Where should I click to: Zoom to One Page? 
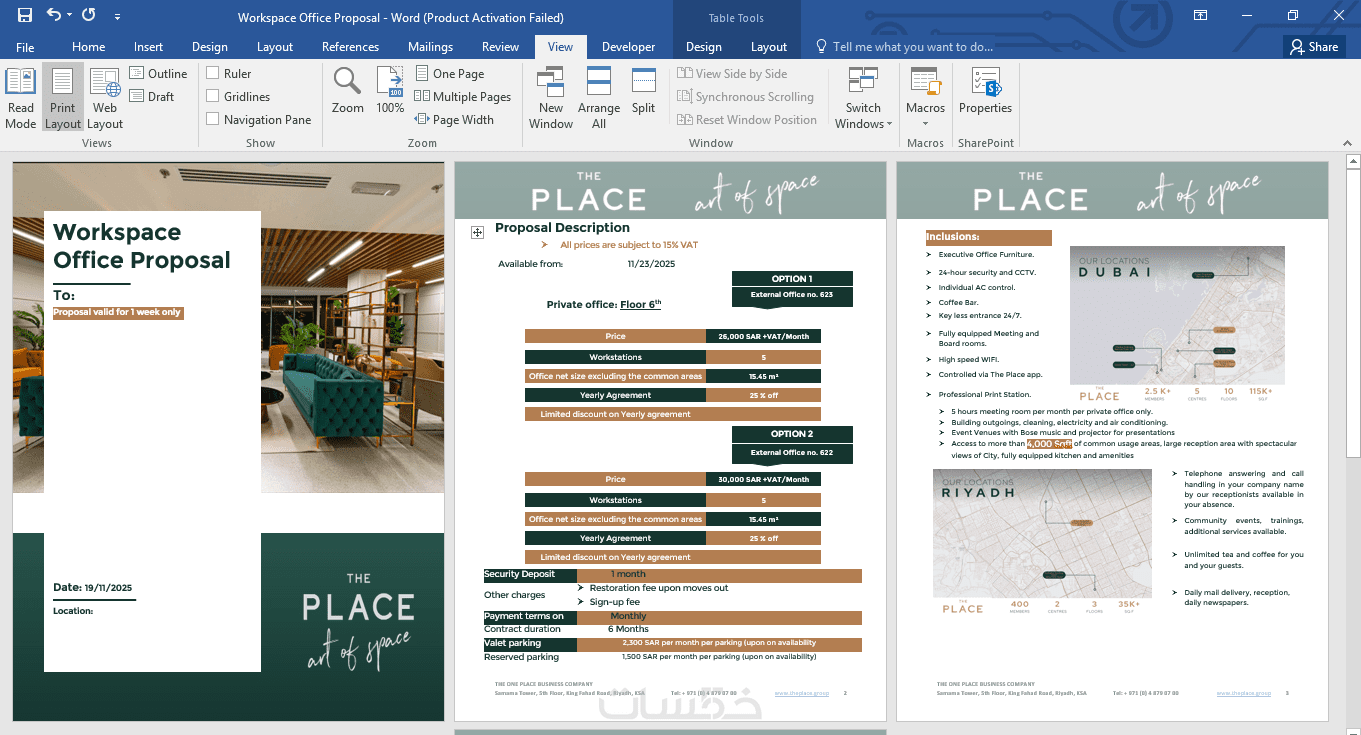click(x=450, y=73)
